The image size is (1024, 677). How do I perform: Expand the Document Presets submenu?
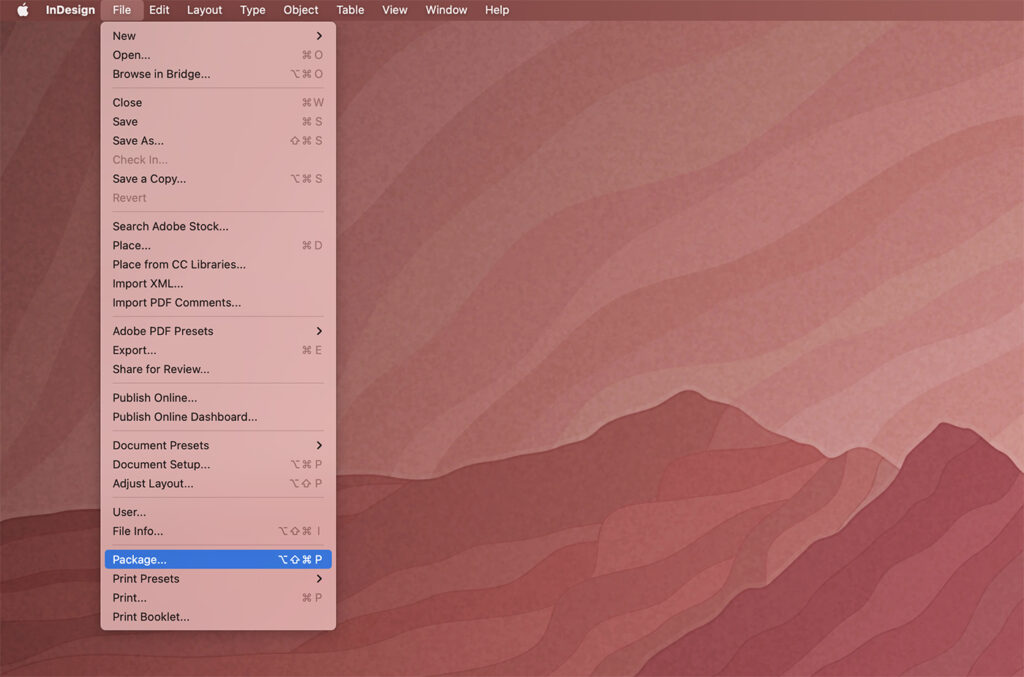(x=319, y=445)
